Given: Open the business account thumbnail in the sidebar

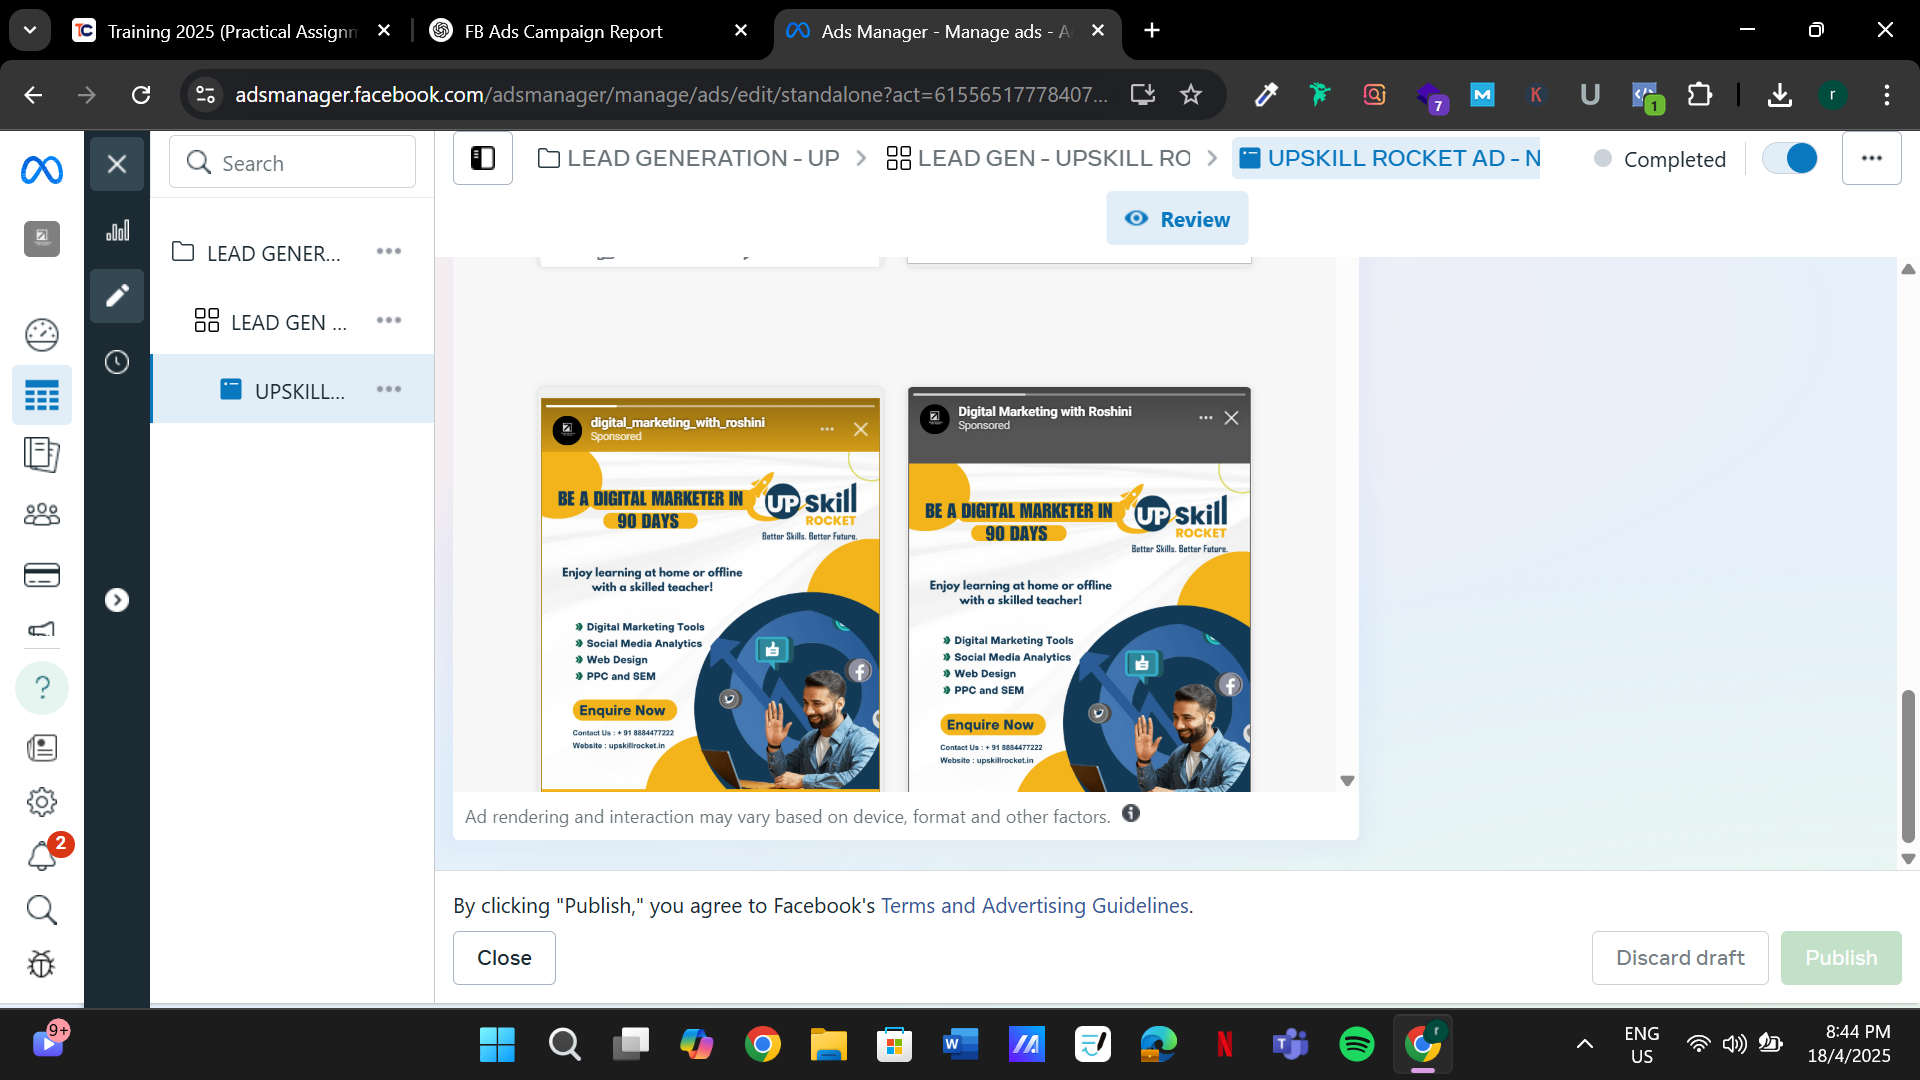Looking at the screenshot, I should pos(42,238).
